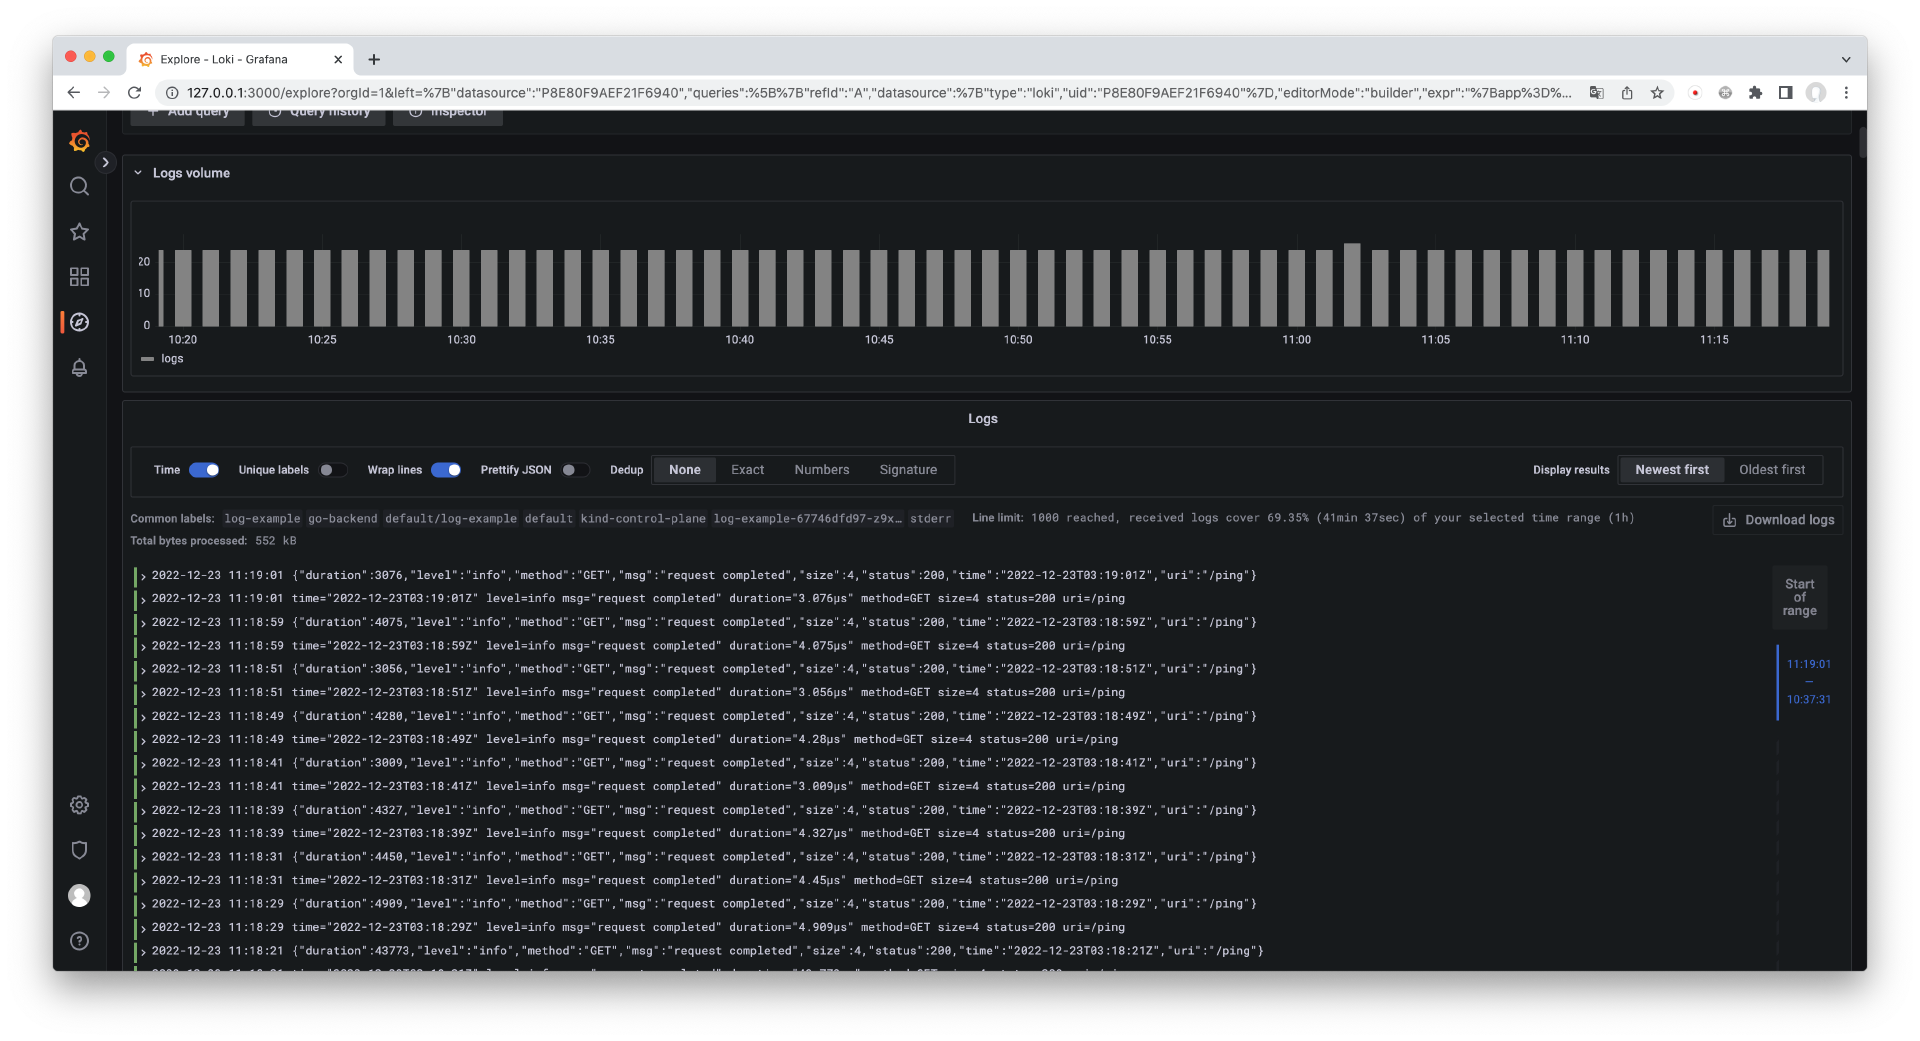Click the kind-control-plane common label
Screen dimensions: 1920x1041
(643, 519)
